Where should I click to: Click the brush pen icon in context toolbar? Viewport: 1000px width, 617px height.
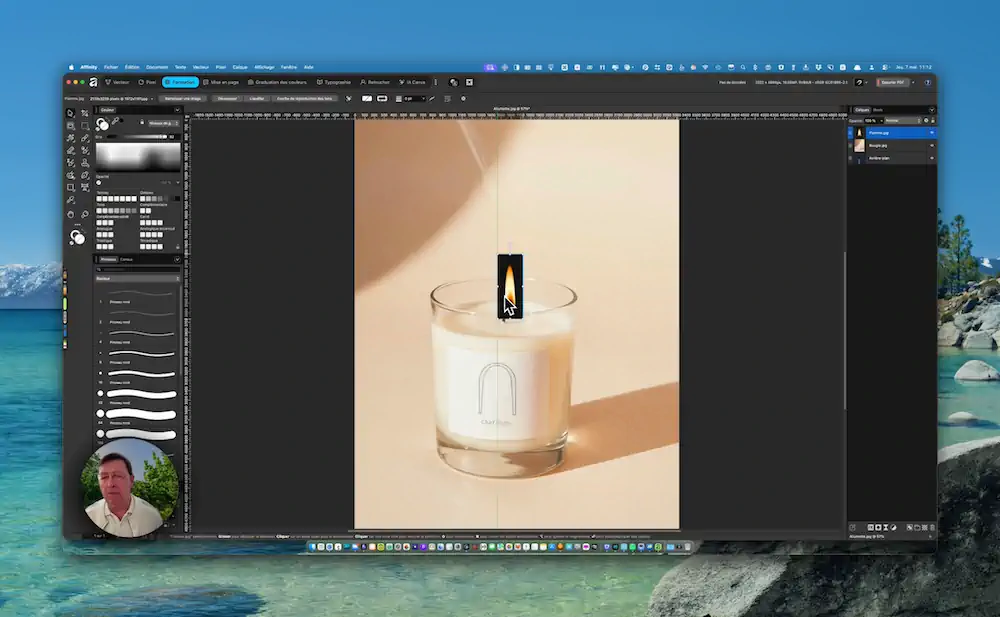(432, 98)
